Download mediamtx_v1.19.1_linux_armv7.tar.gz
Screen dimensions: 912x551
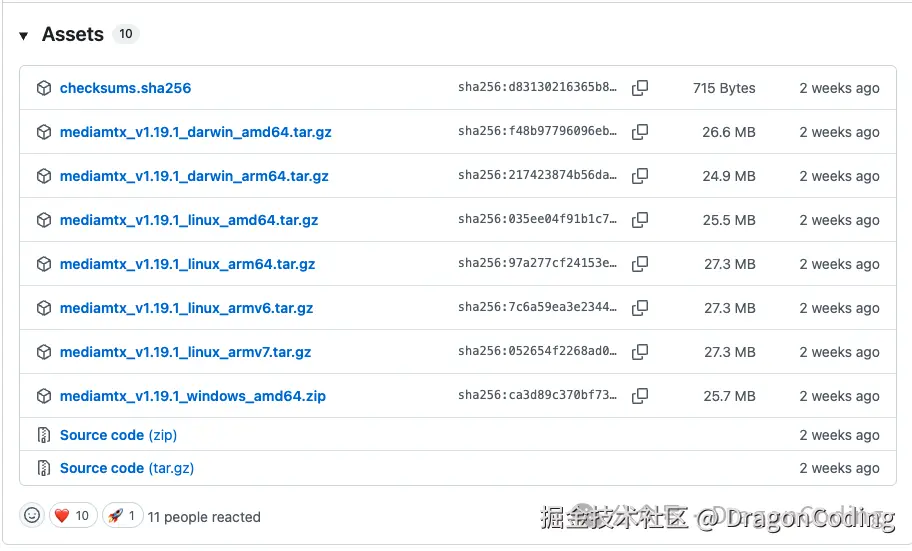[x=186, y=352]
